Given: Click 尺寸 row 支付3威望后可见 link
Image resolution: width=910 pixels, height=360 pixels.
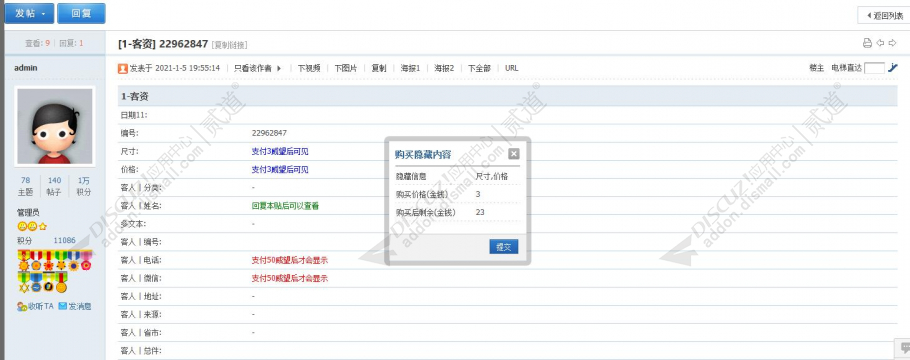Looking at the screenshot, I should click(280, 151).
